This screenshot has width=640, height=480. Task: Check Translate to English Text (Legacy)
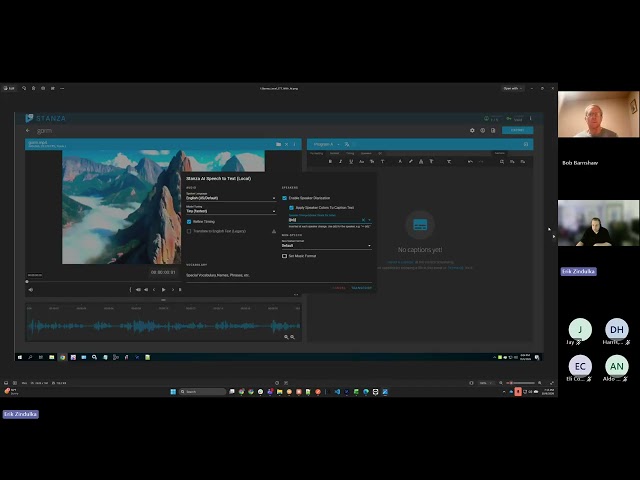(x=189, y=231)
